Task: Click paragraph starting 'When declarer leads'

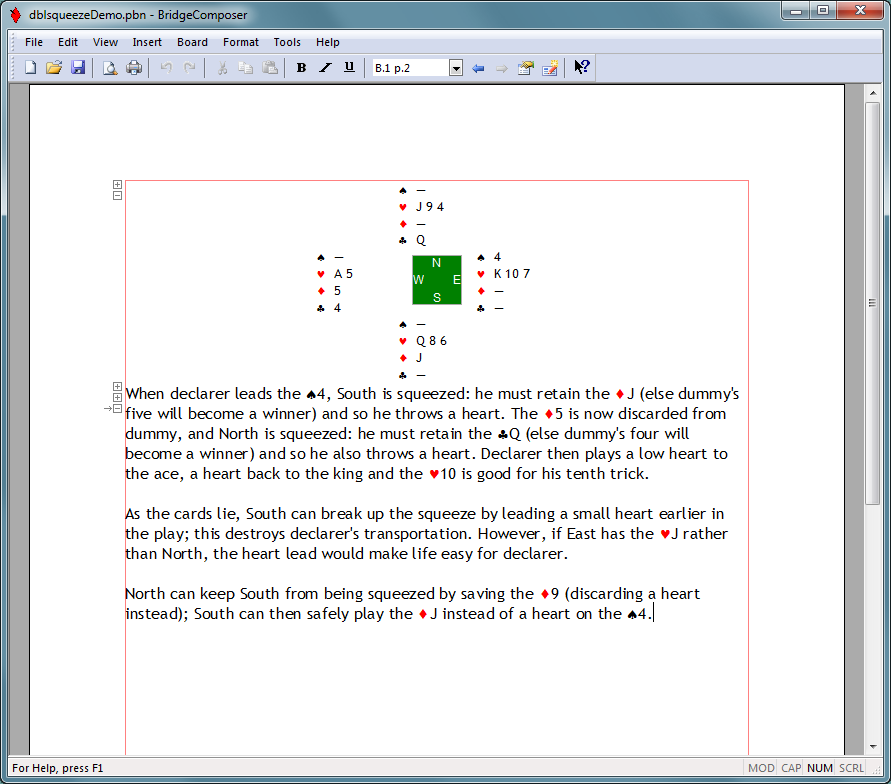Action: click(432, 433)
